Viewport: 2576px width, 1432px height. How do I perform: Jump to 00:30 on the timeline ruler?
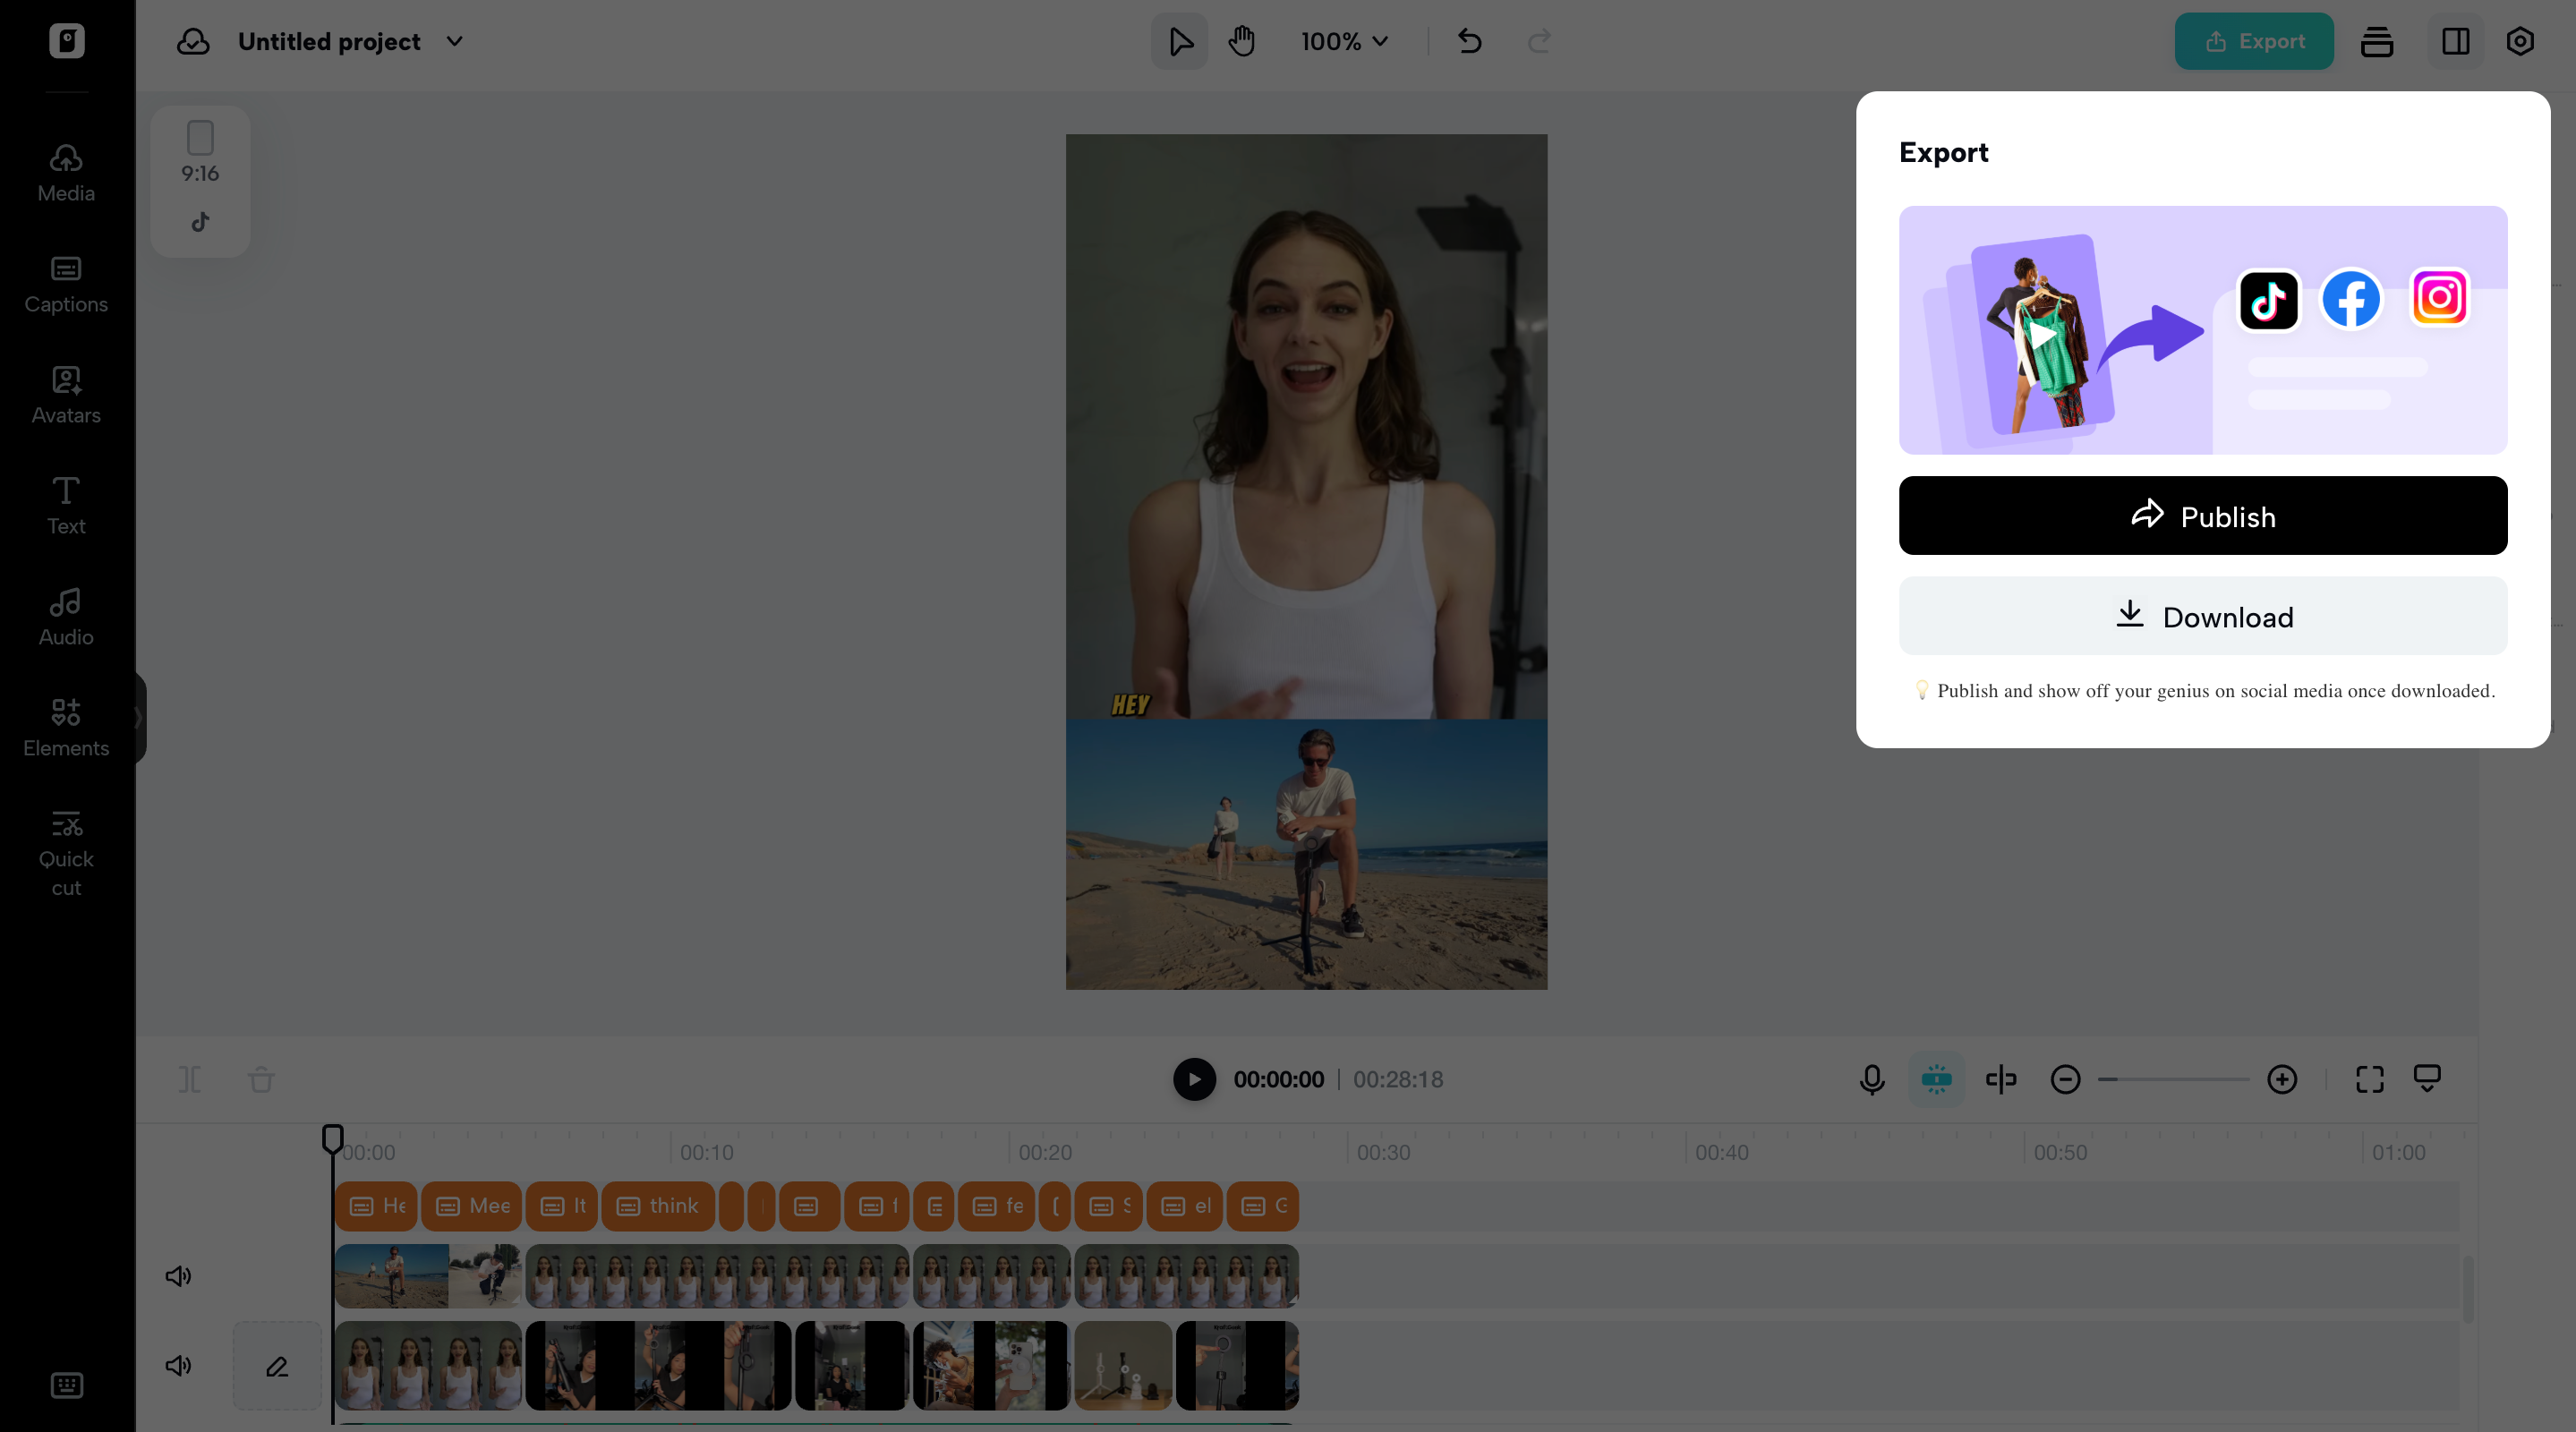click(x=1383, y=1152)
